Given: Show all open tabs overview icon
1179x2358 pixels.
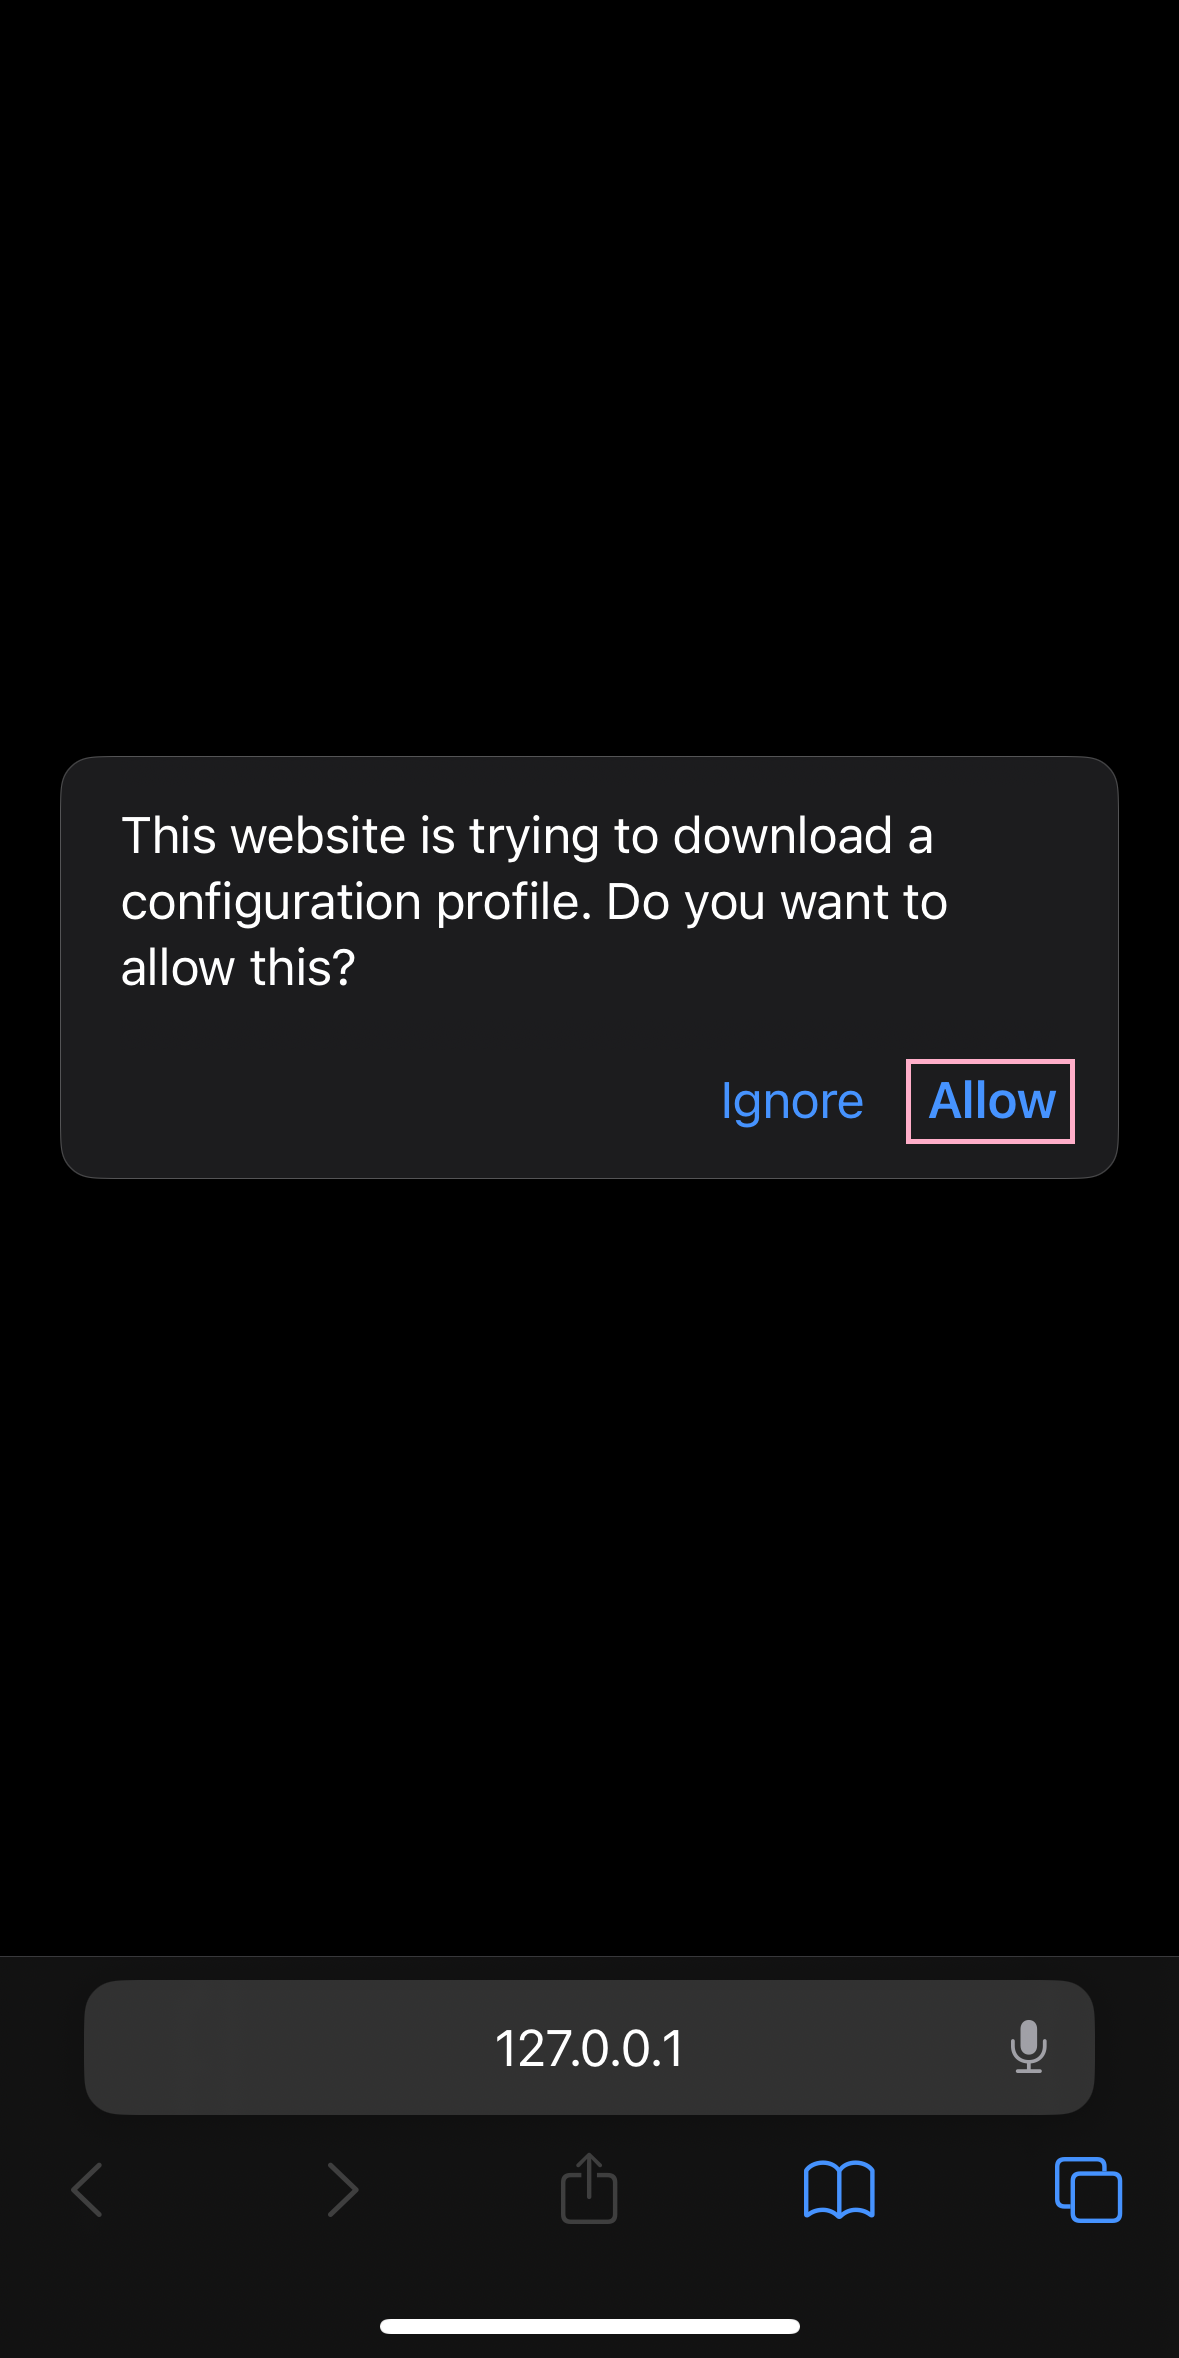Looking at the screenshot, I should pos(1088,2190).
